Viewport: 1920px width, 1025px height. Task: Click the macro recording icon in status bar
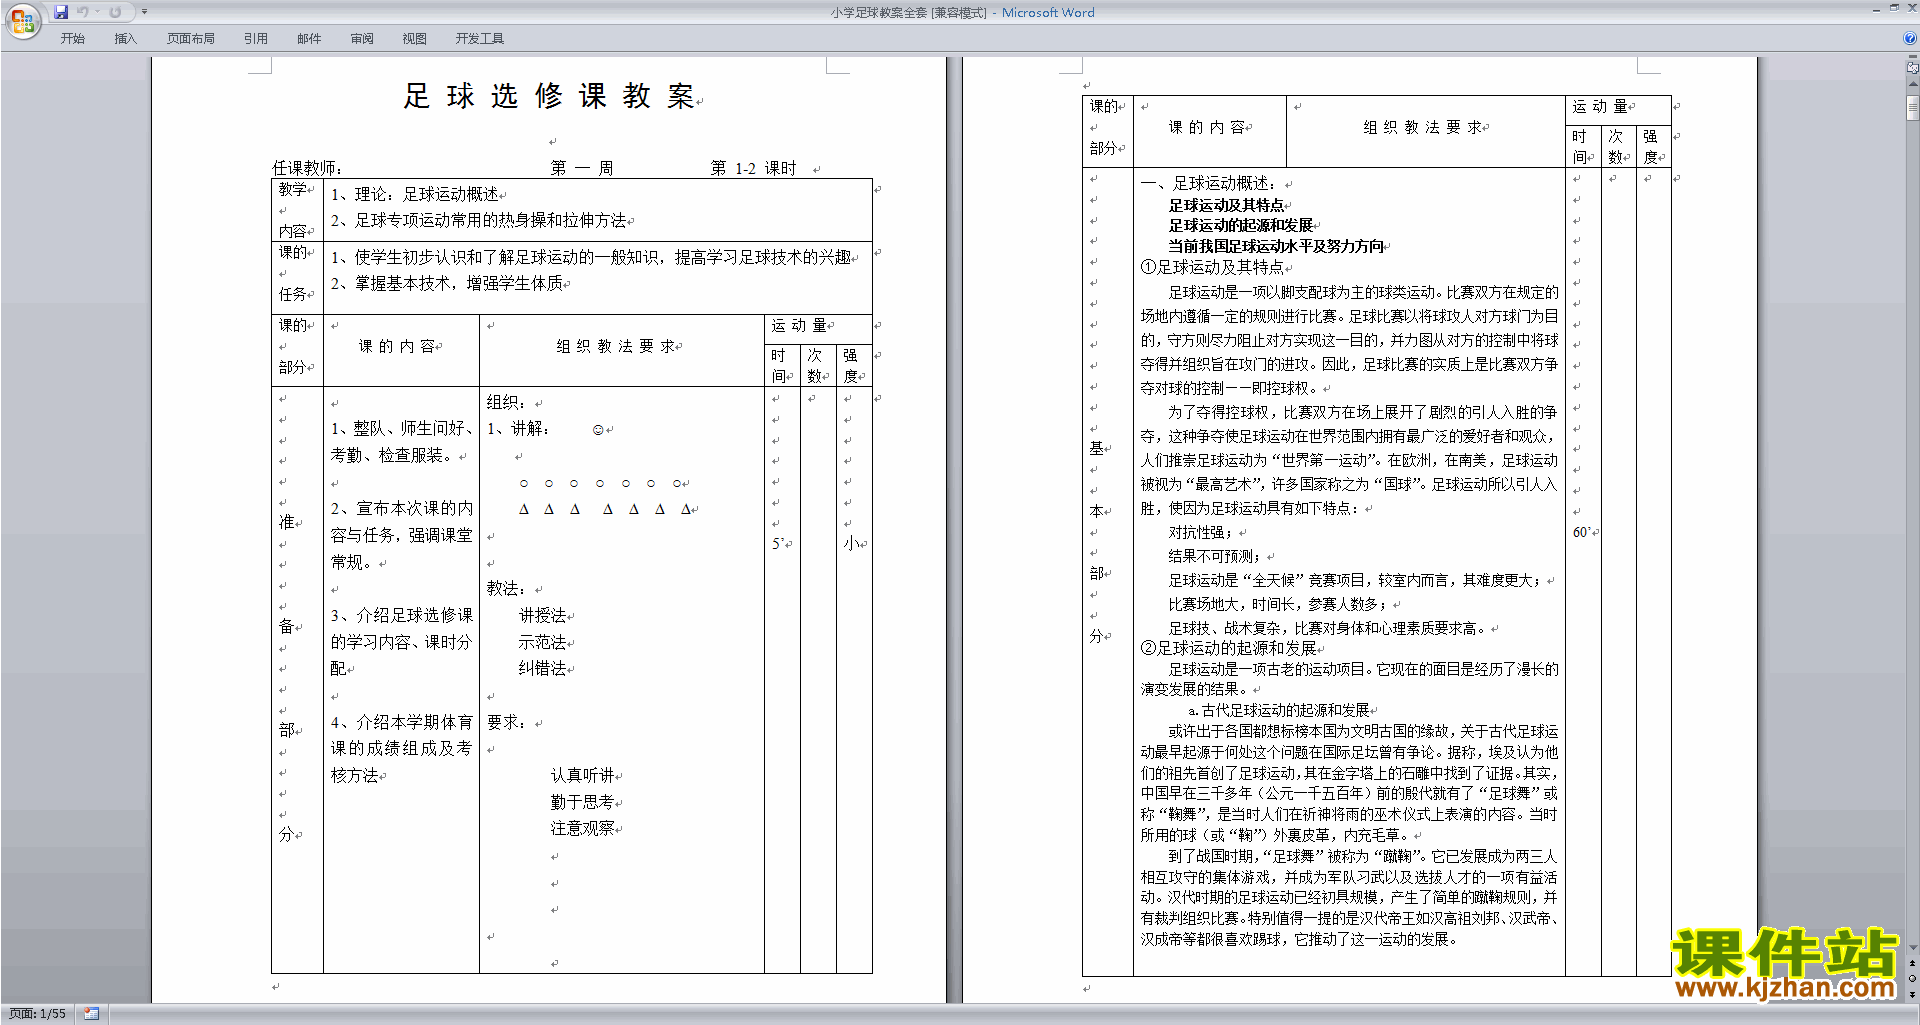(92, 1014)
